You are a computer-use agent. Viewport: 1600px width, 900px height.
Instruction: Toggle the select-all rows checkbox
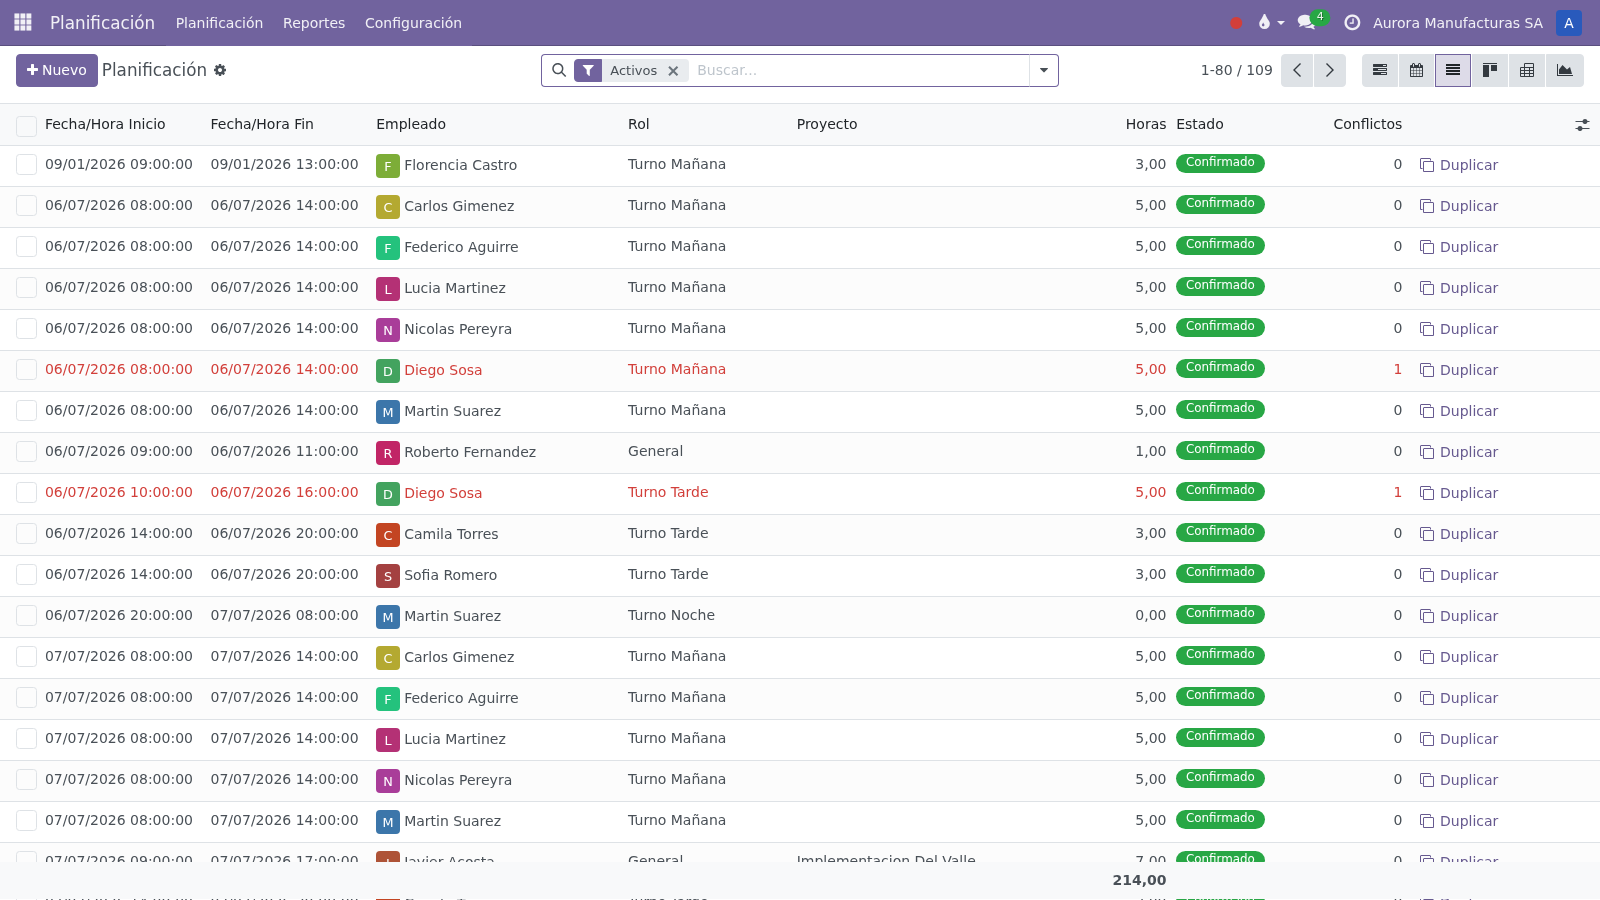coord(26,125)
